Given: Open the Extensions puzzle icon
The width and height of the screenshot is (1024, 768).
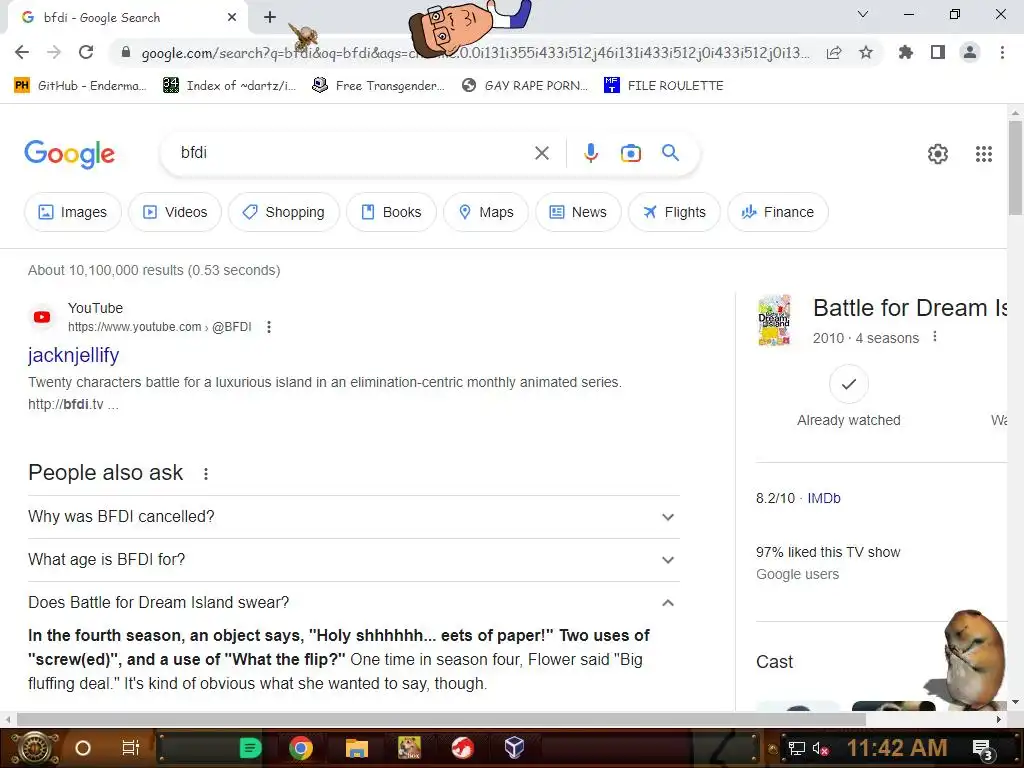Looking at the screenshot, I should [906, 52].
